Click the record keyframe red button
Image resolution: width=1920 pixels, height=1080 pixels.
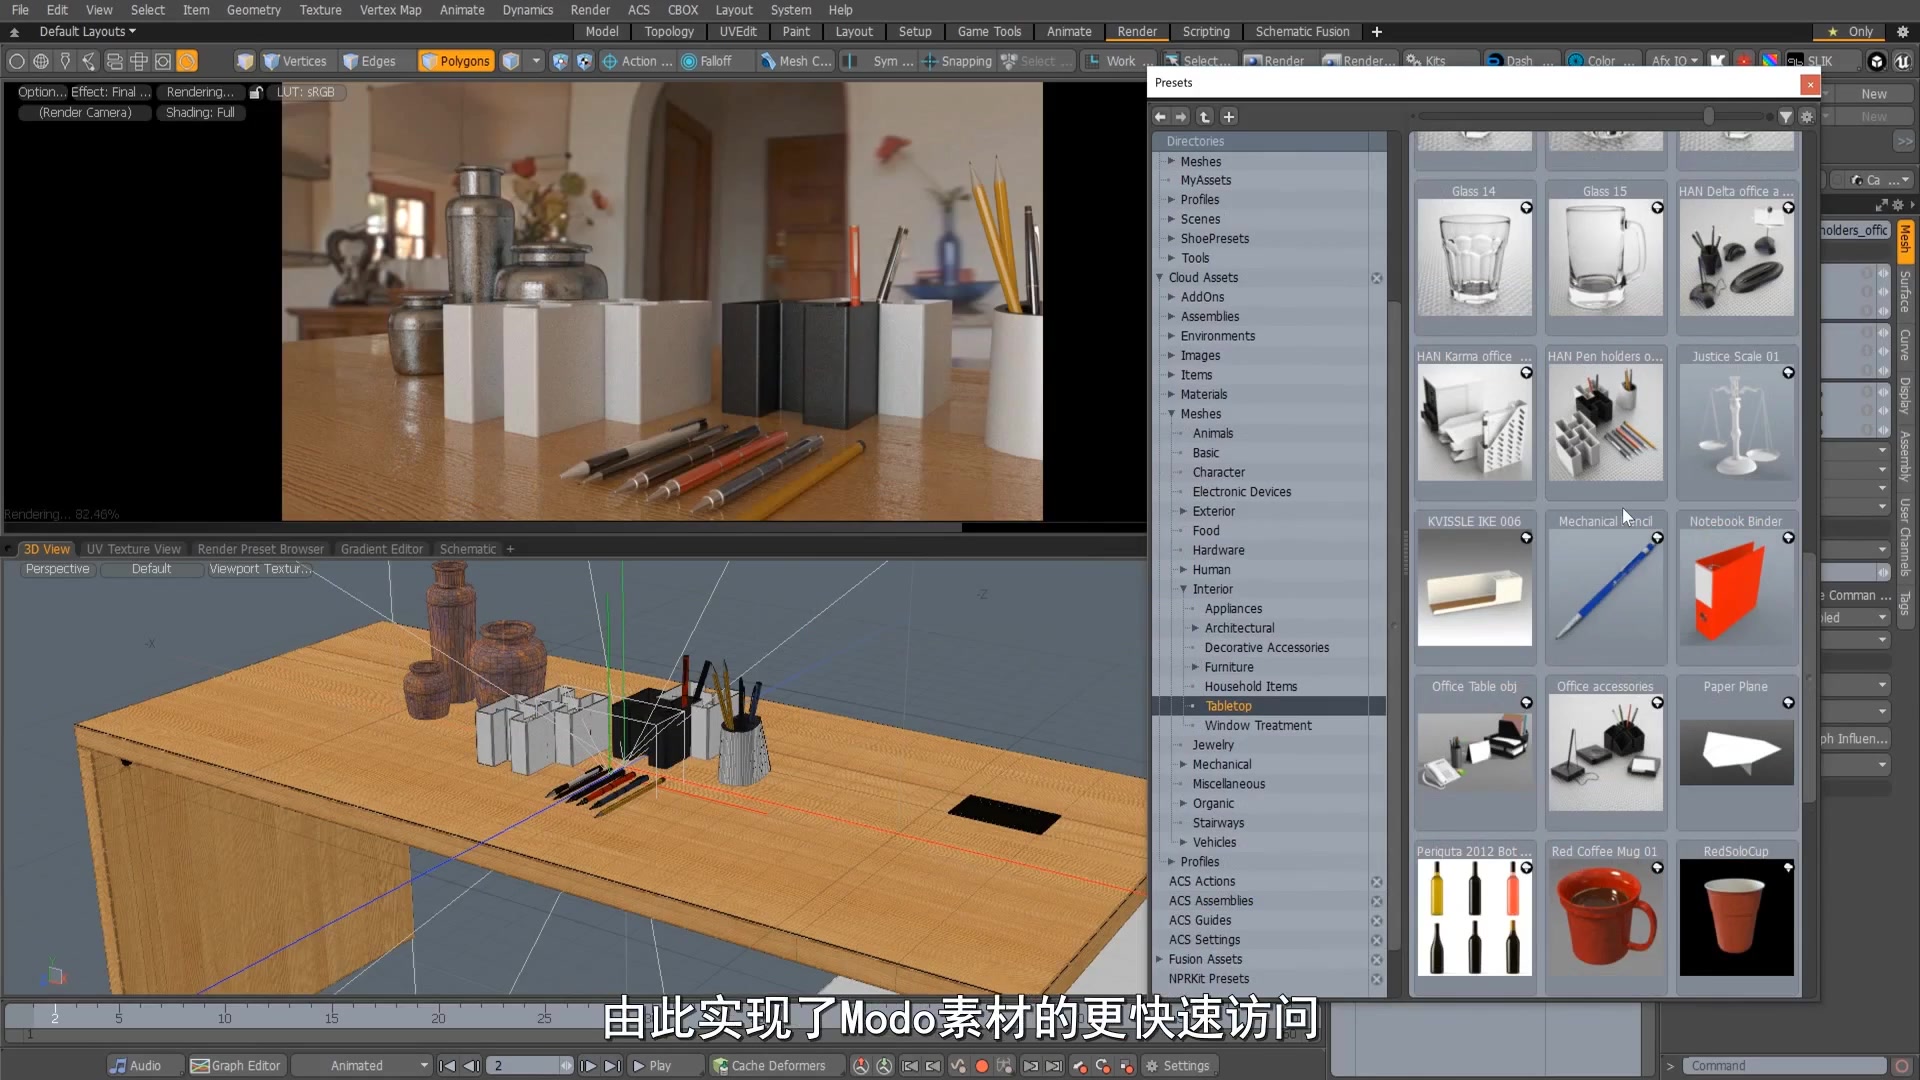[981, 1066]
